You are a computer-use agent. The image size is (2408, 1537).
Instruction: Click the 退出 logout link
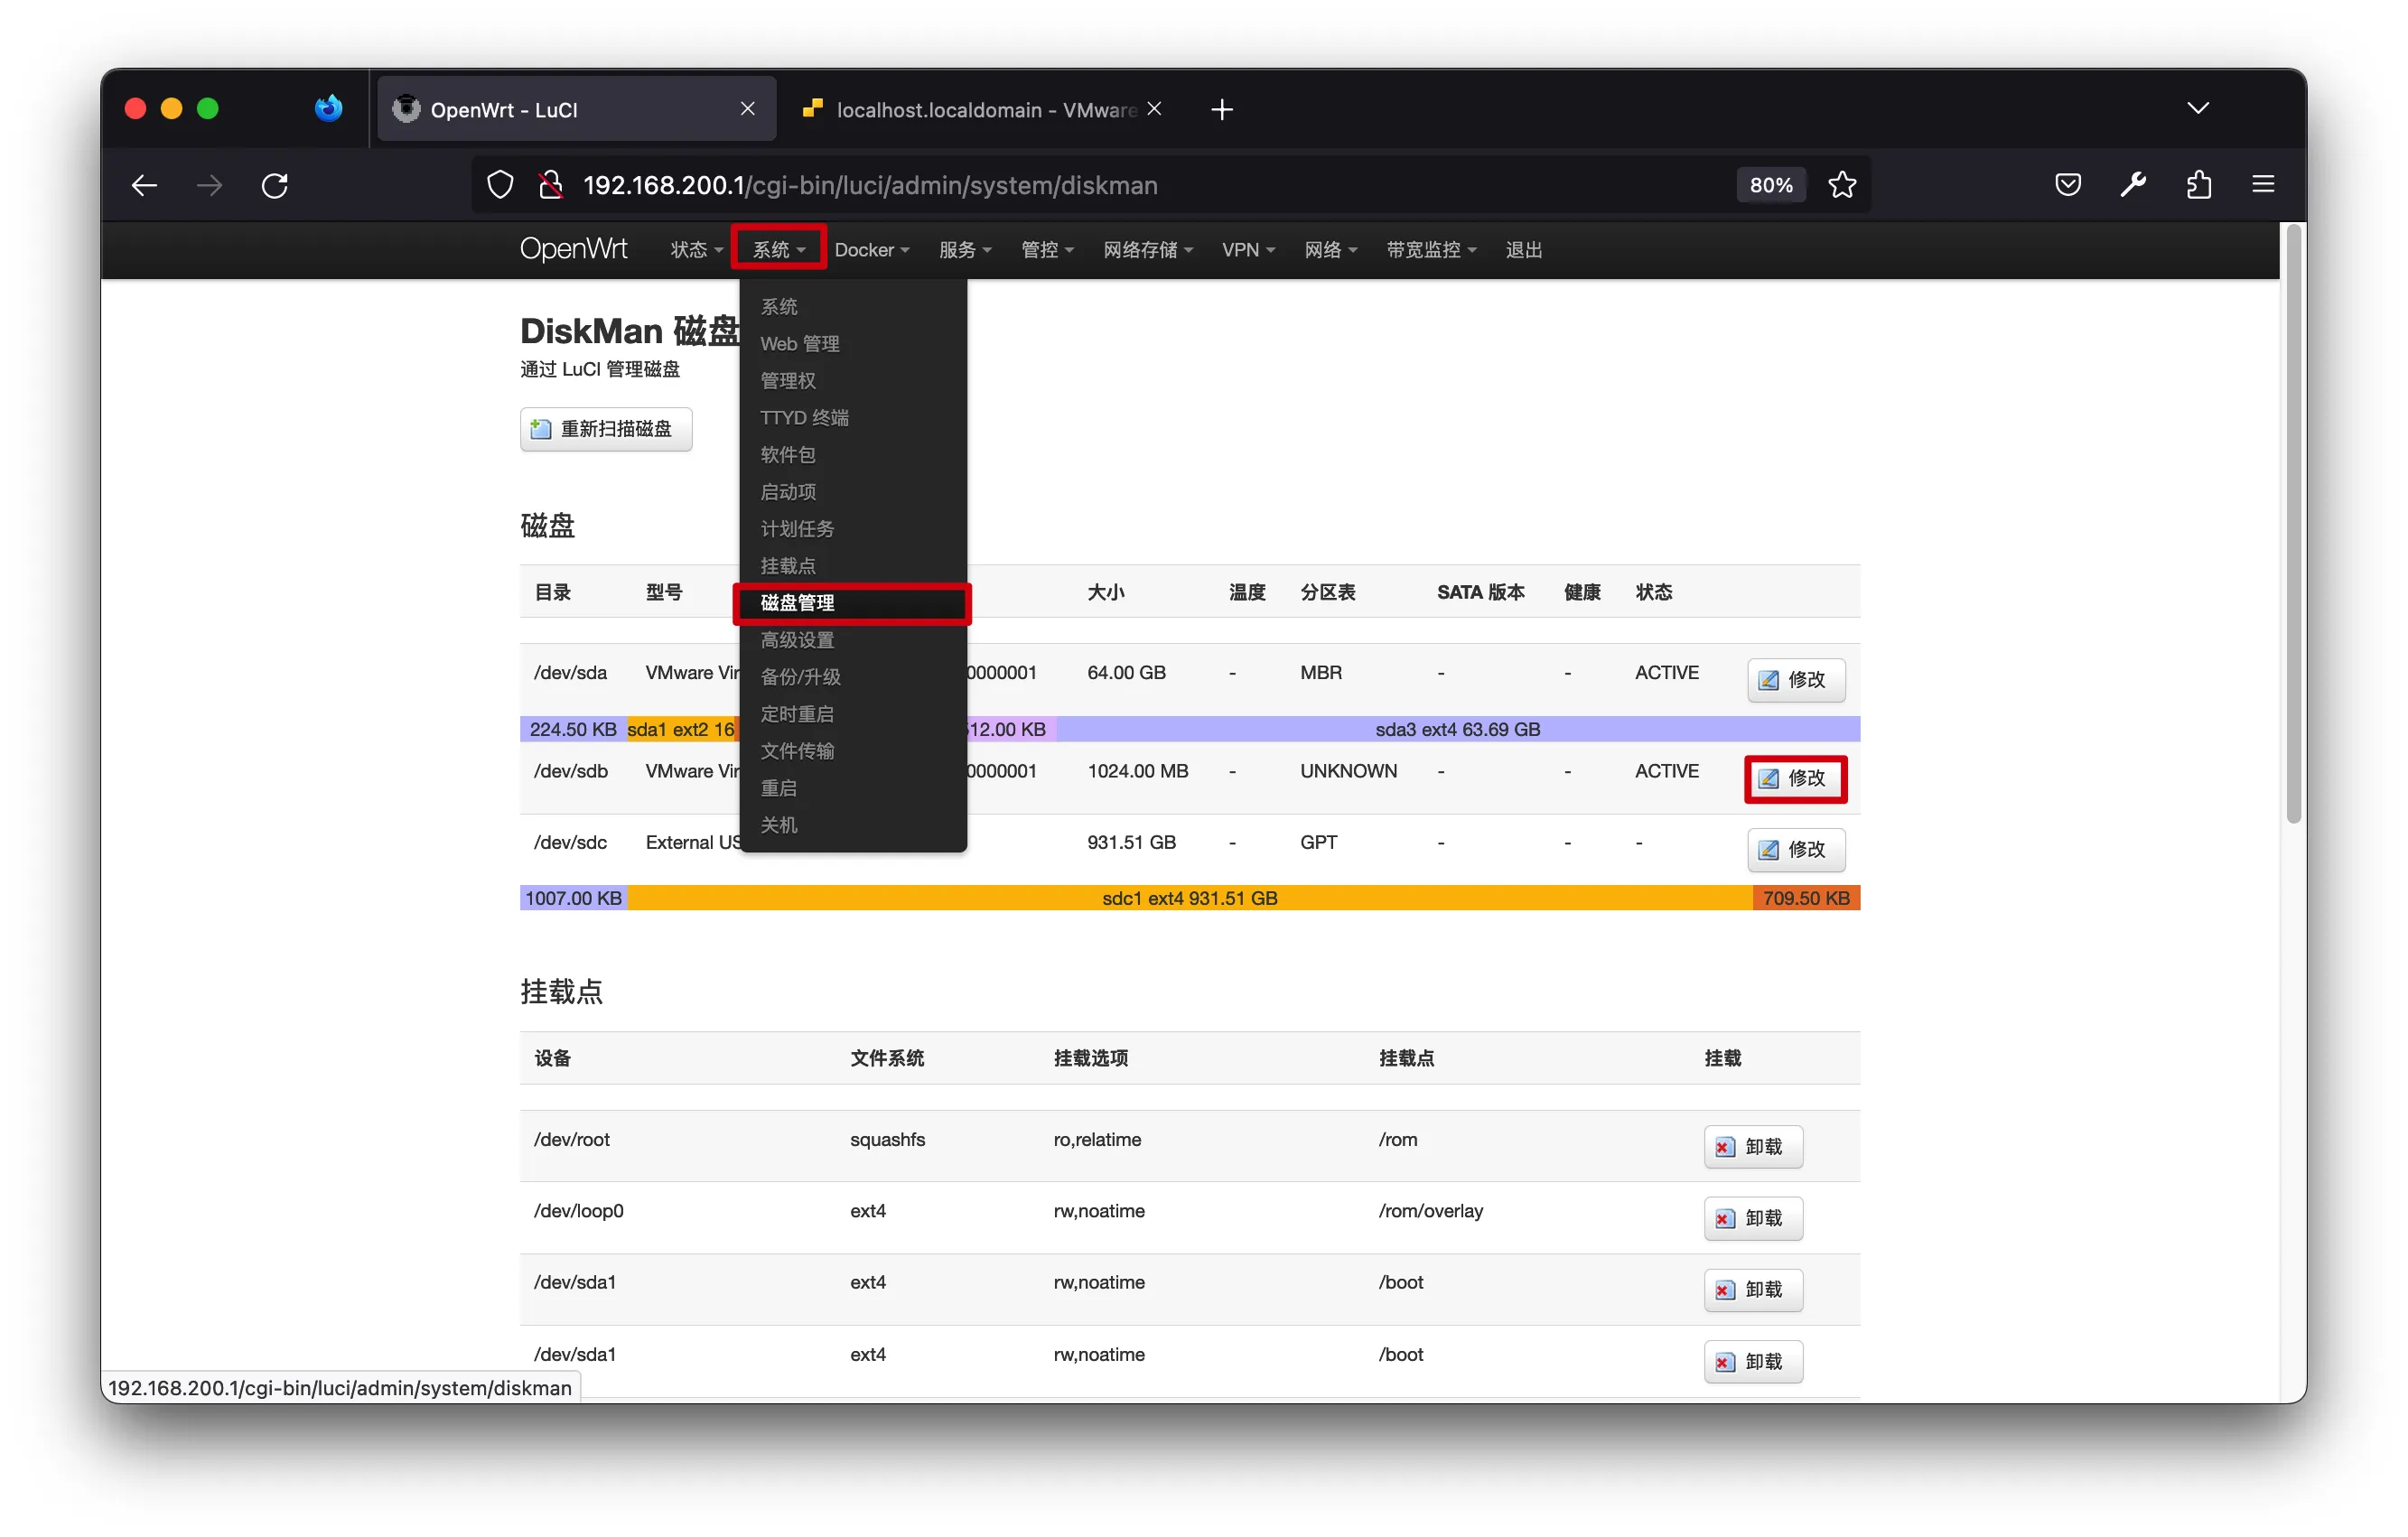pyautogui.click(x=1523, y=250)
